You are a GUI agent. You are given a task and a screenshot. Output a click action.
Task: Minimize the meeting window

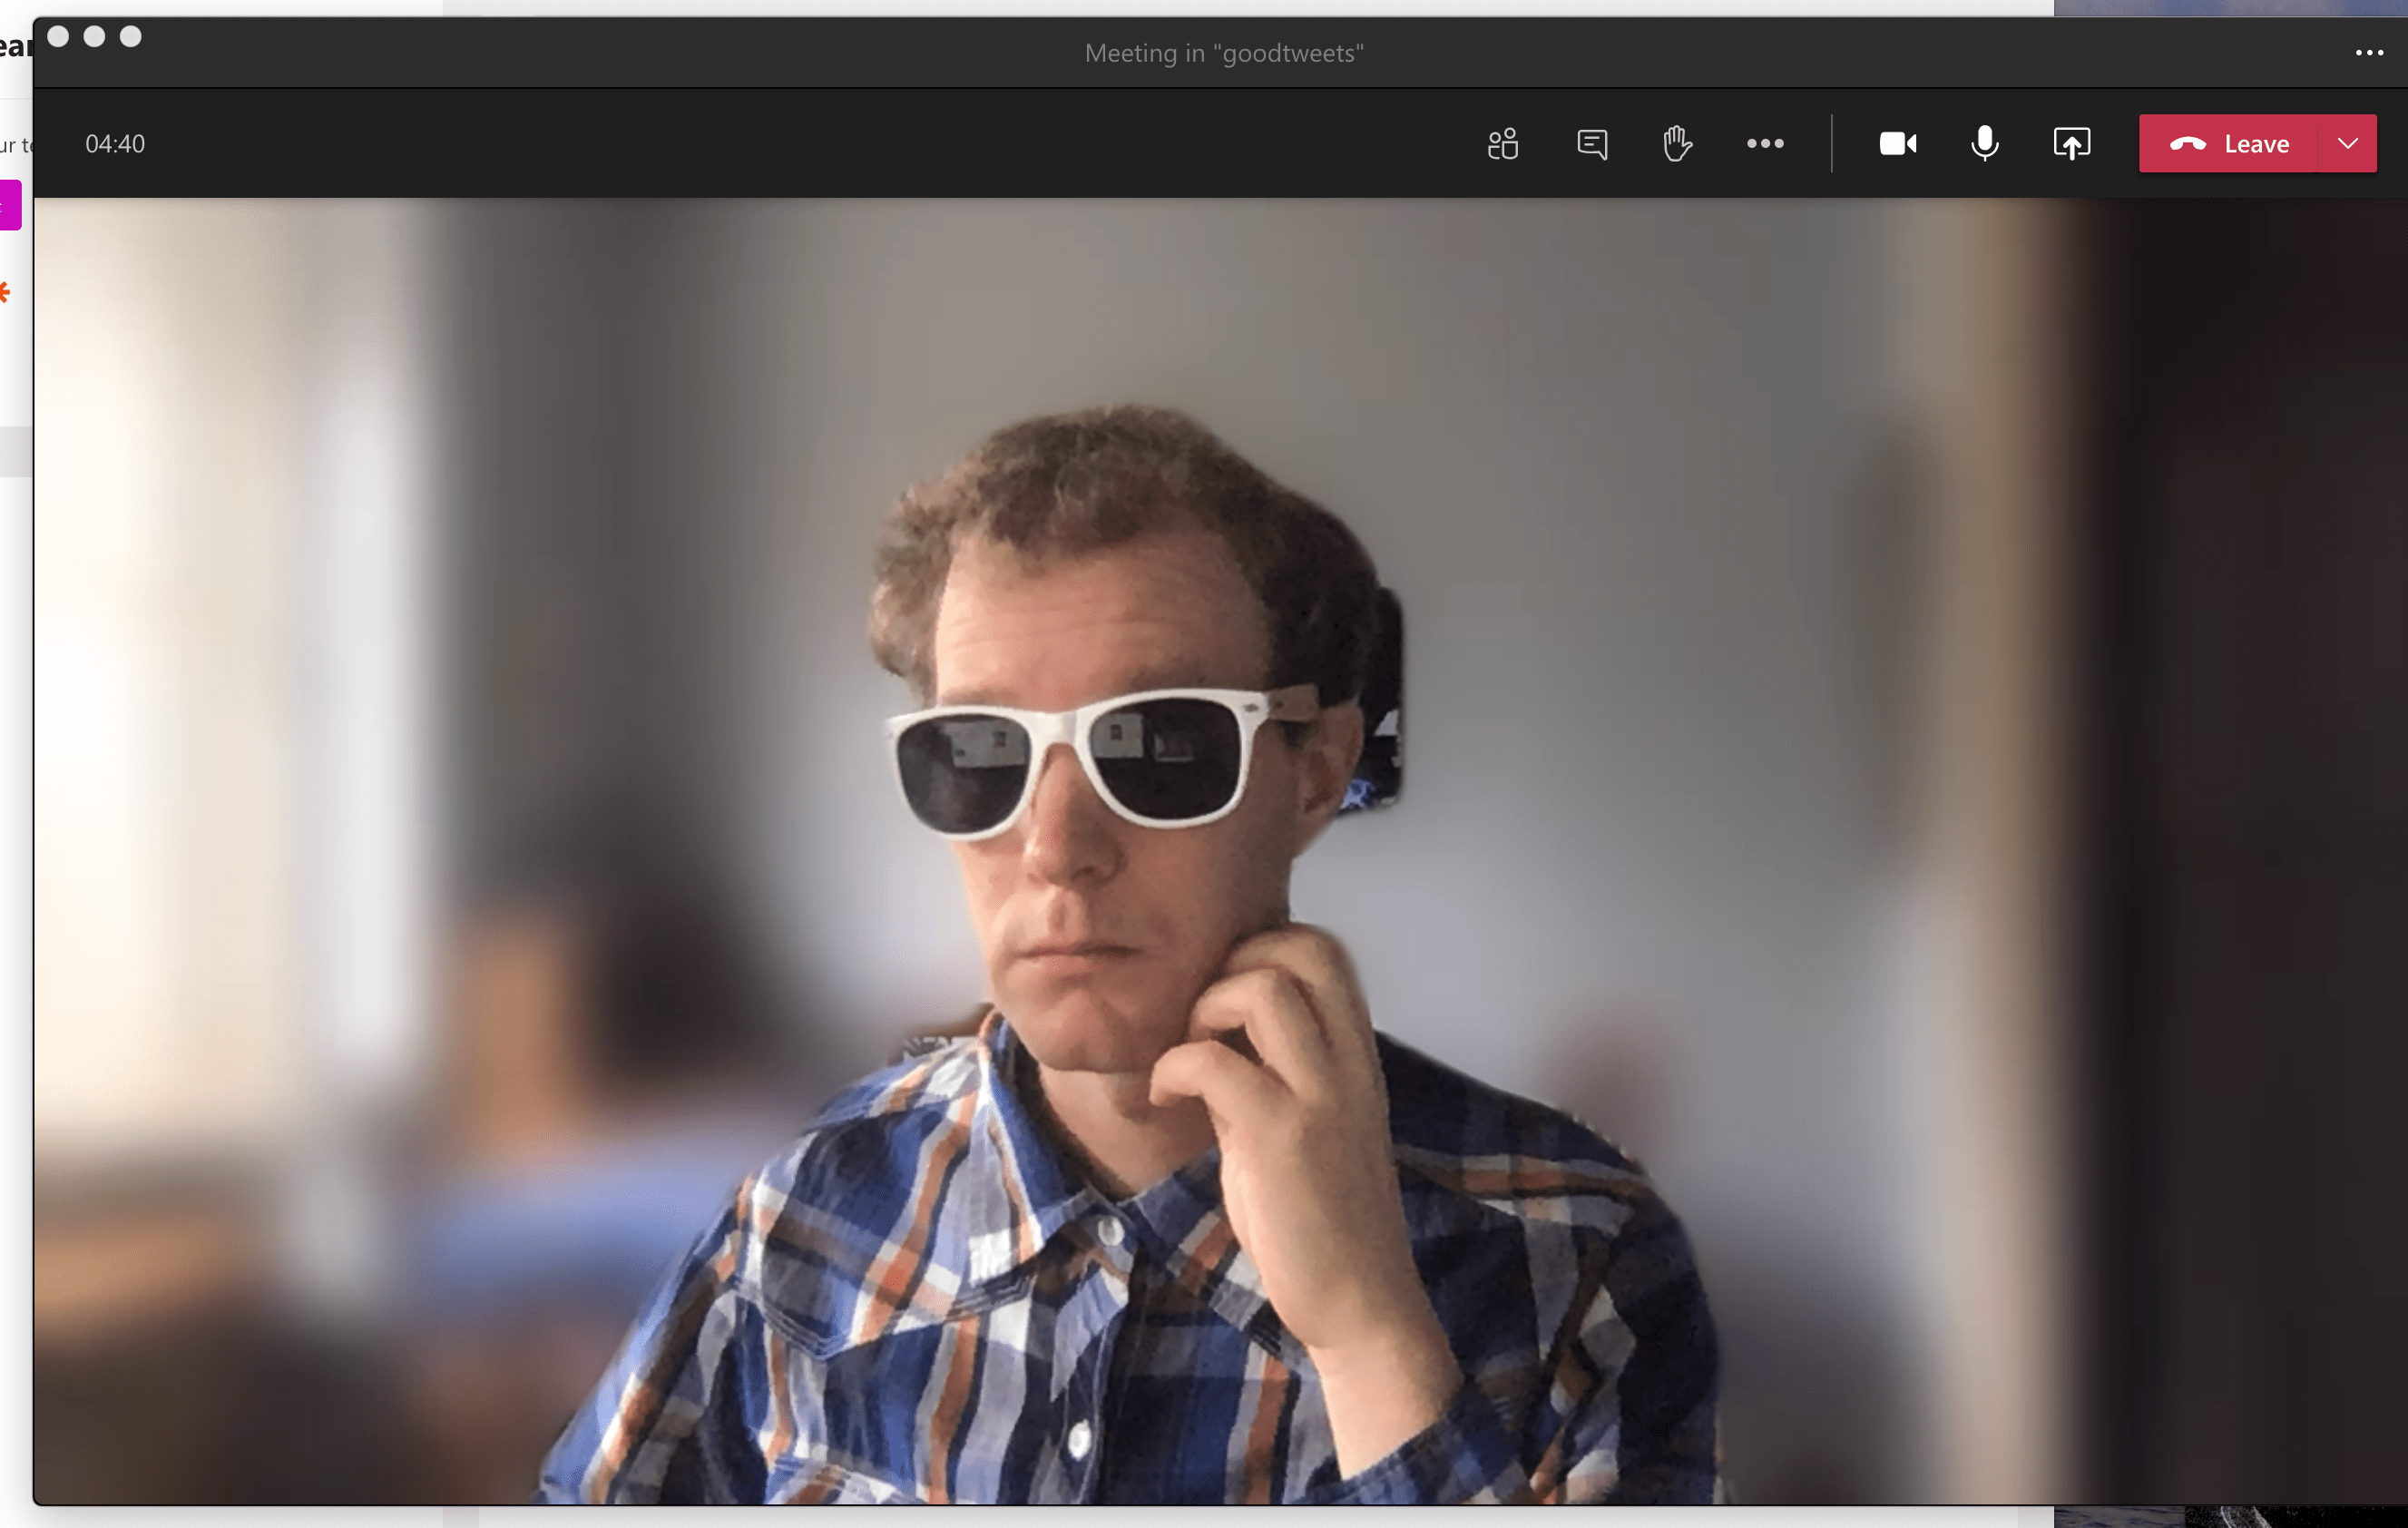(x=94, y=37)
